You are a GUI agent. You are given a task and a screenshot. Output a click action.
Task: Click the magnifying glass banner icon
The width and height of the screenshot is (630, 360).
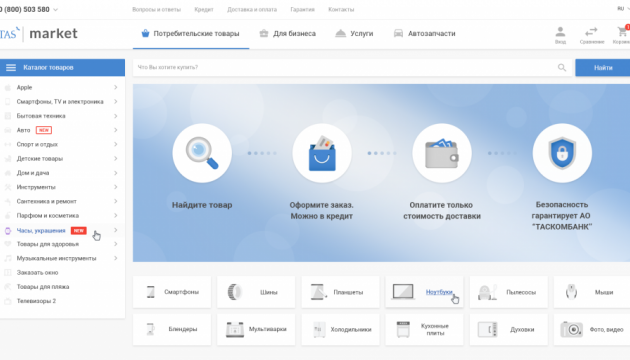[x=202, y=153]
